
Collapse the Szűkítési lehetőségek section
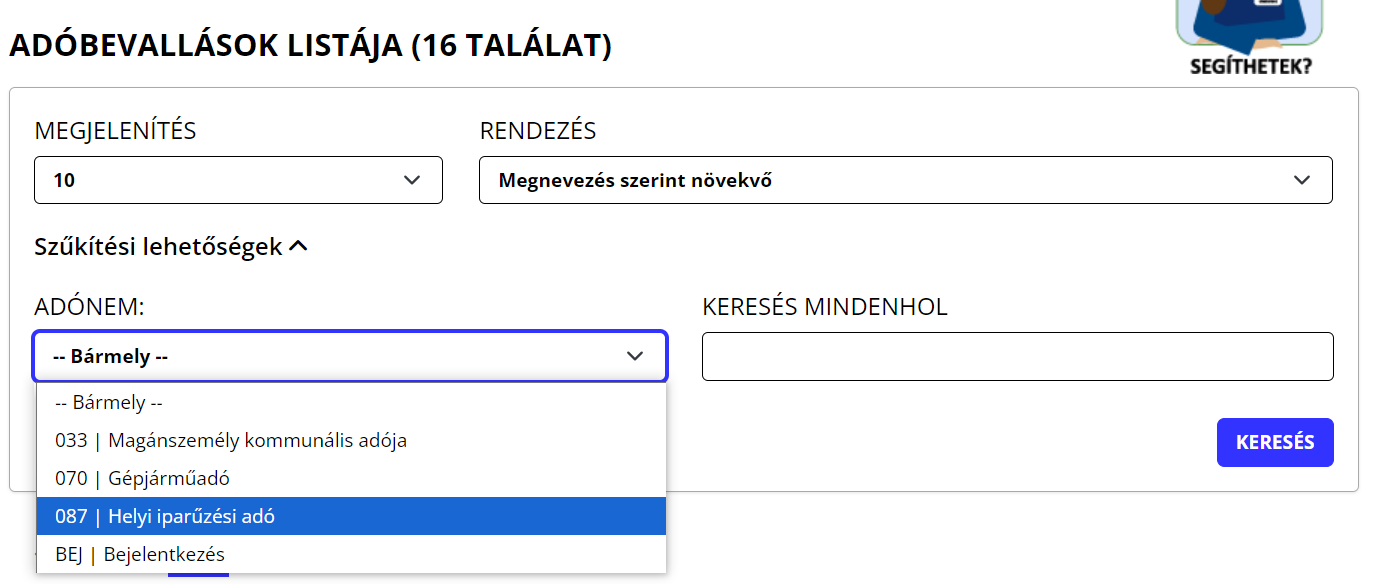171,247
